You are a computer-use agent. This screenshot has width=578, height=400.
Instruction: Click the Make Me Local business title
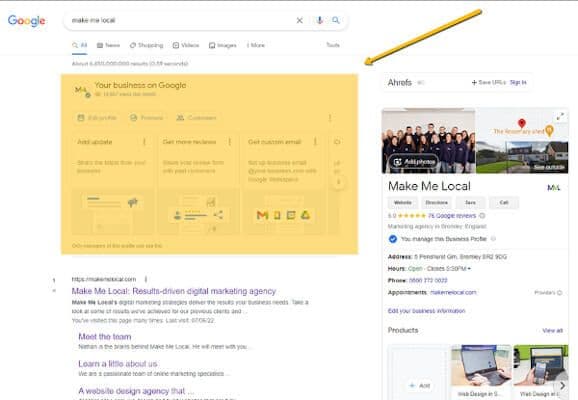click(x=429, y=186)
